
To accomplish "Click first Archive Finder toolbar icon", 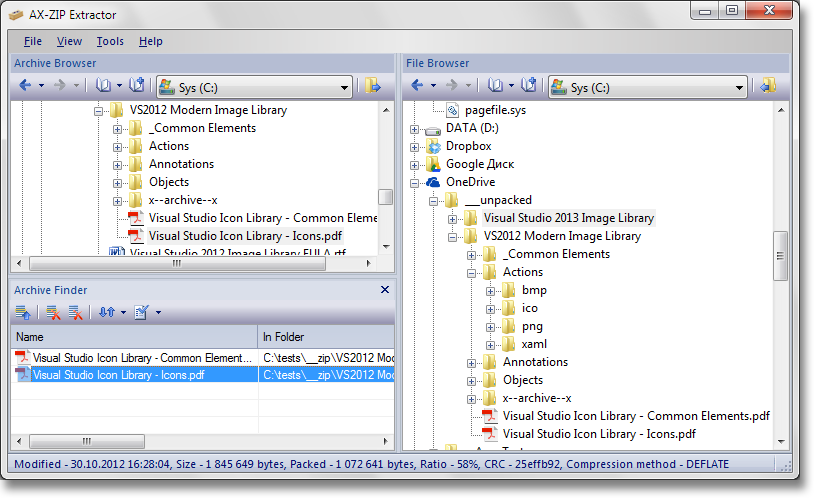I will coord(23,313).
